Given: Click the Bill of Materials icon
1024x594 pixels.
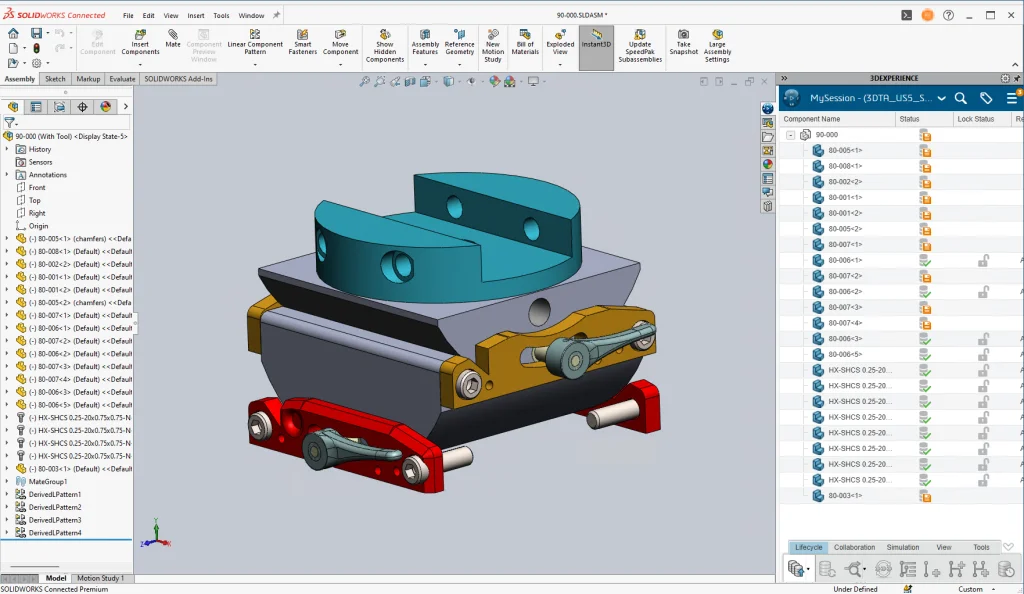Looking at the screenshot, I should point(525,42).
